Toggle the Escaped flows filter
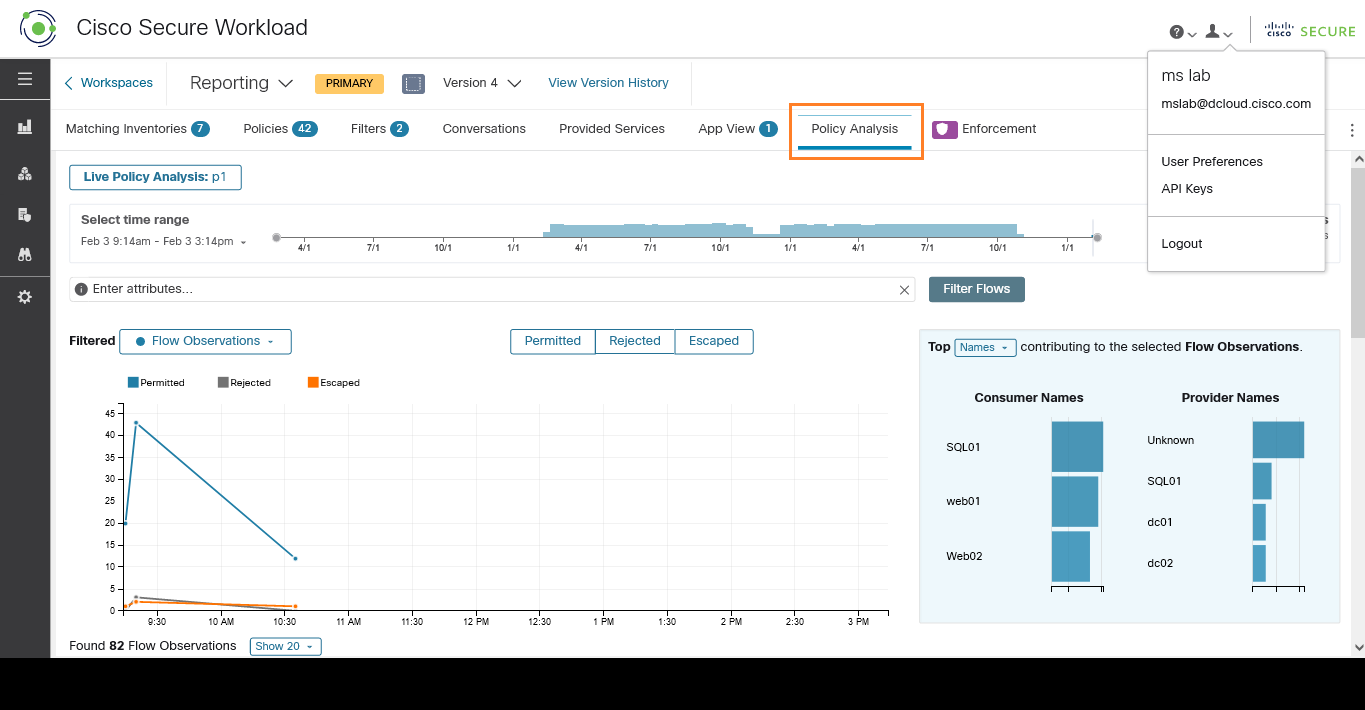The width and height of the screenshot is (1365, 710). 714,341
